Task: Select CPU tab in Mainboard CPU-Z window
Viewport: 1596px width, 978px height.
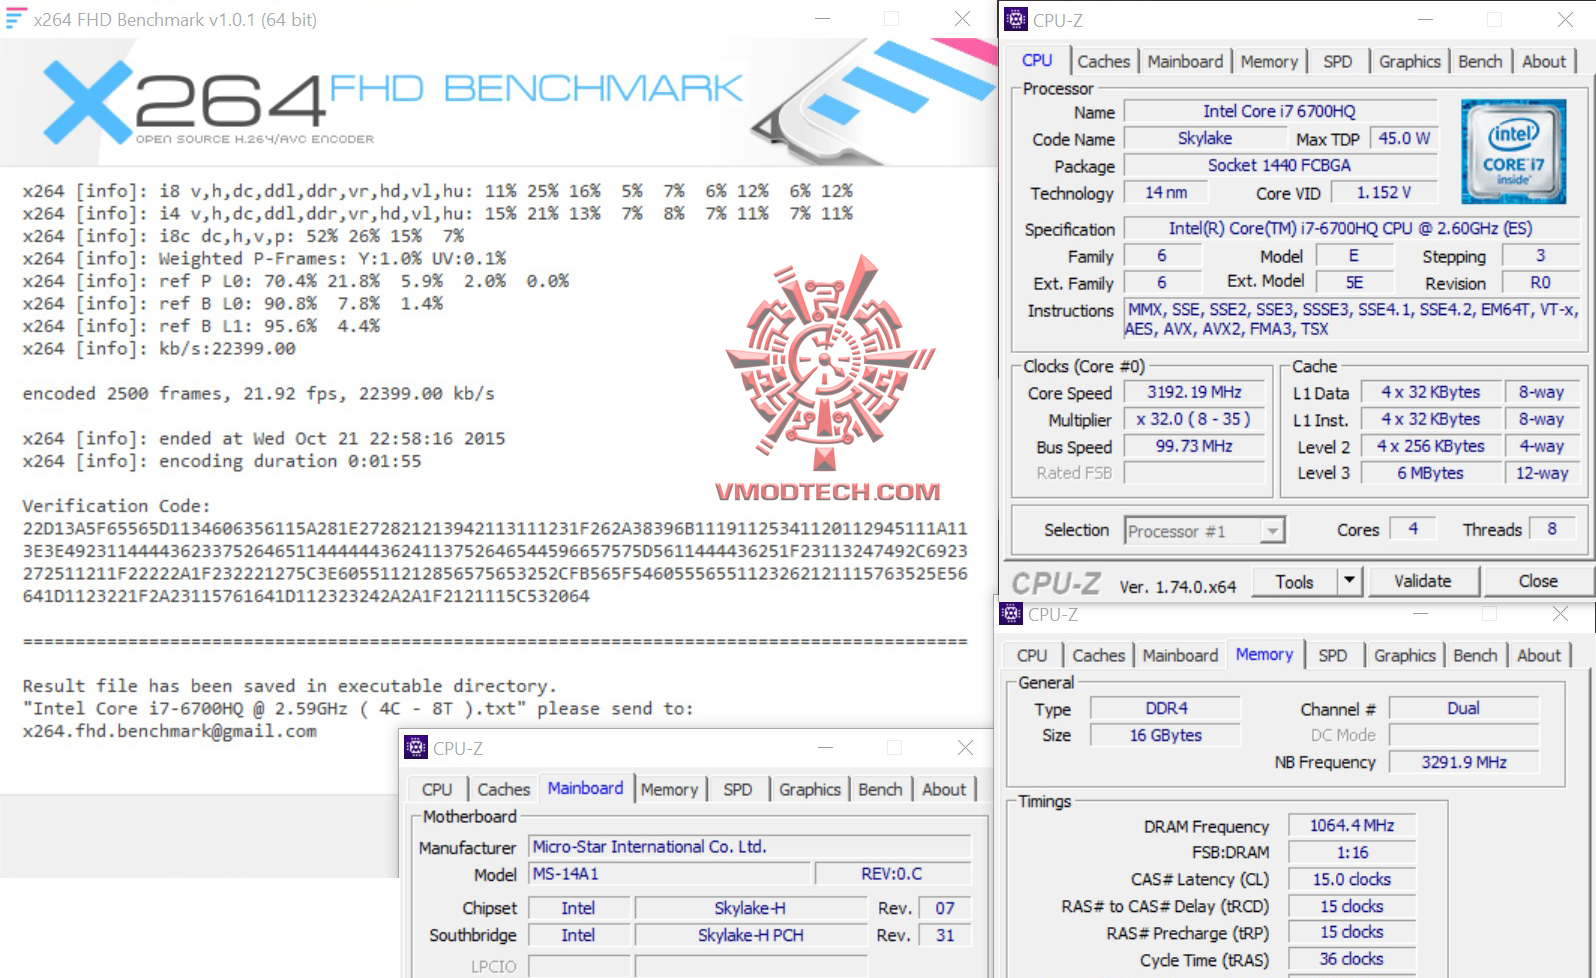Action: [437, 790]
